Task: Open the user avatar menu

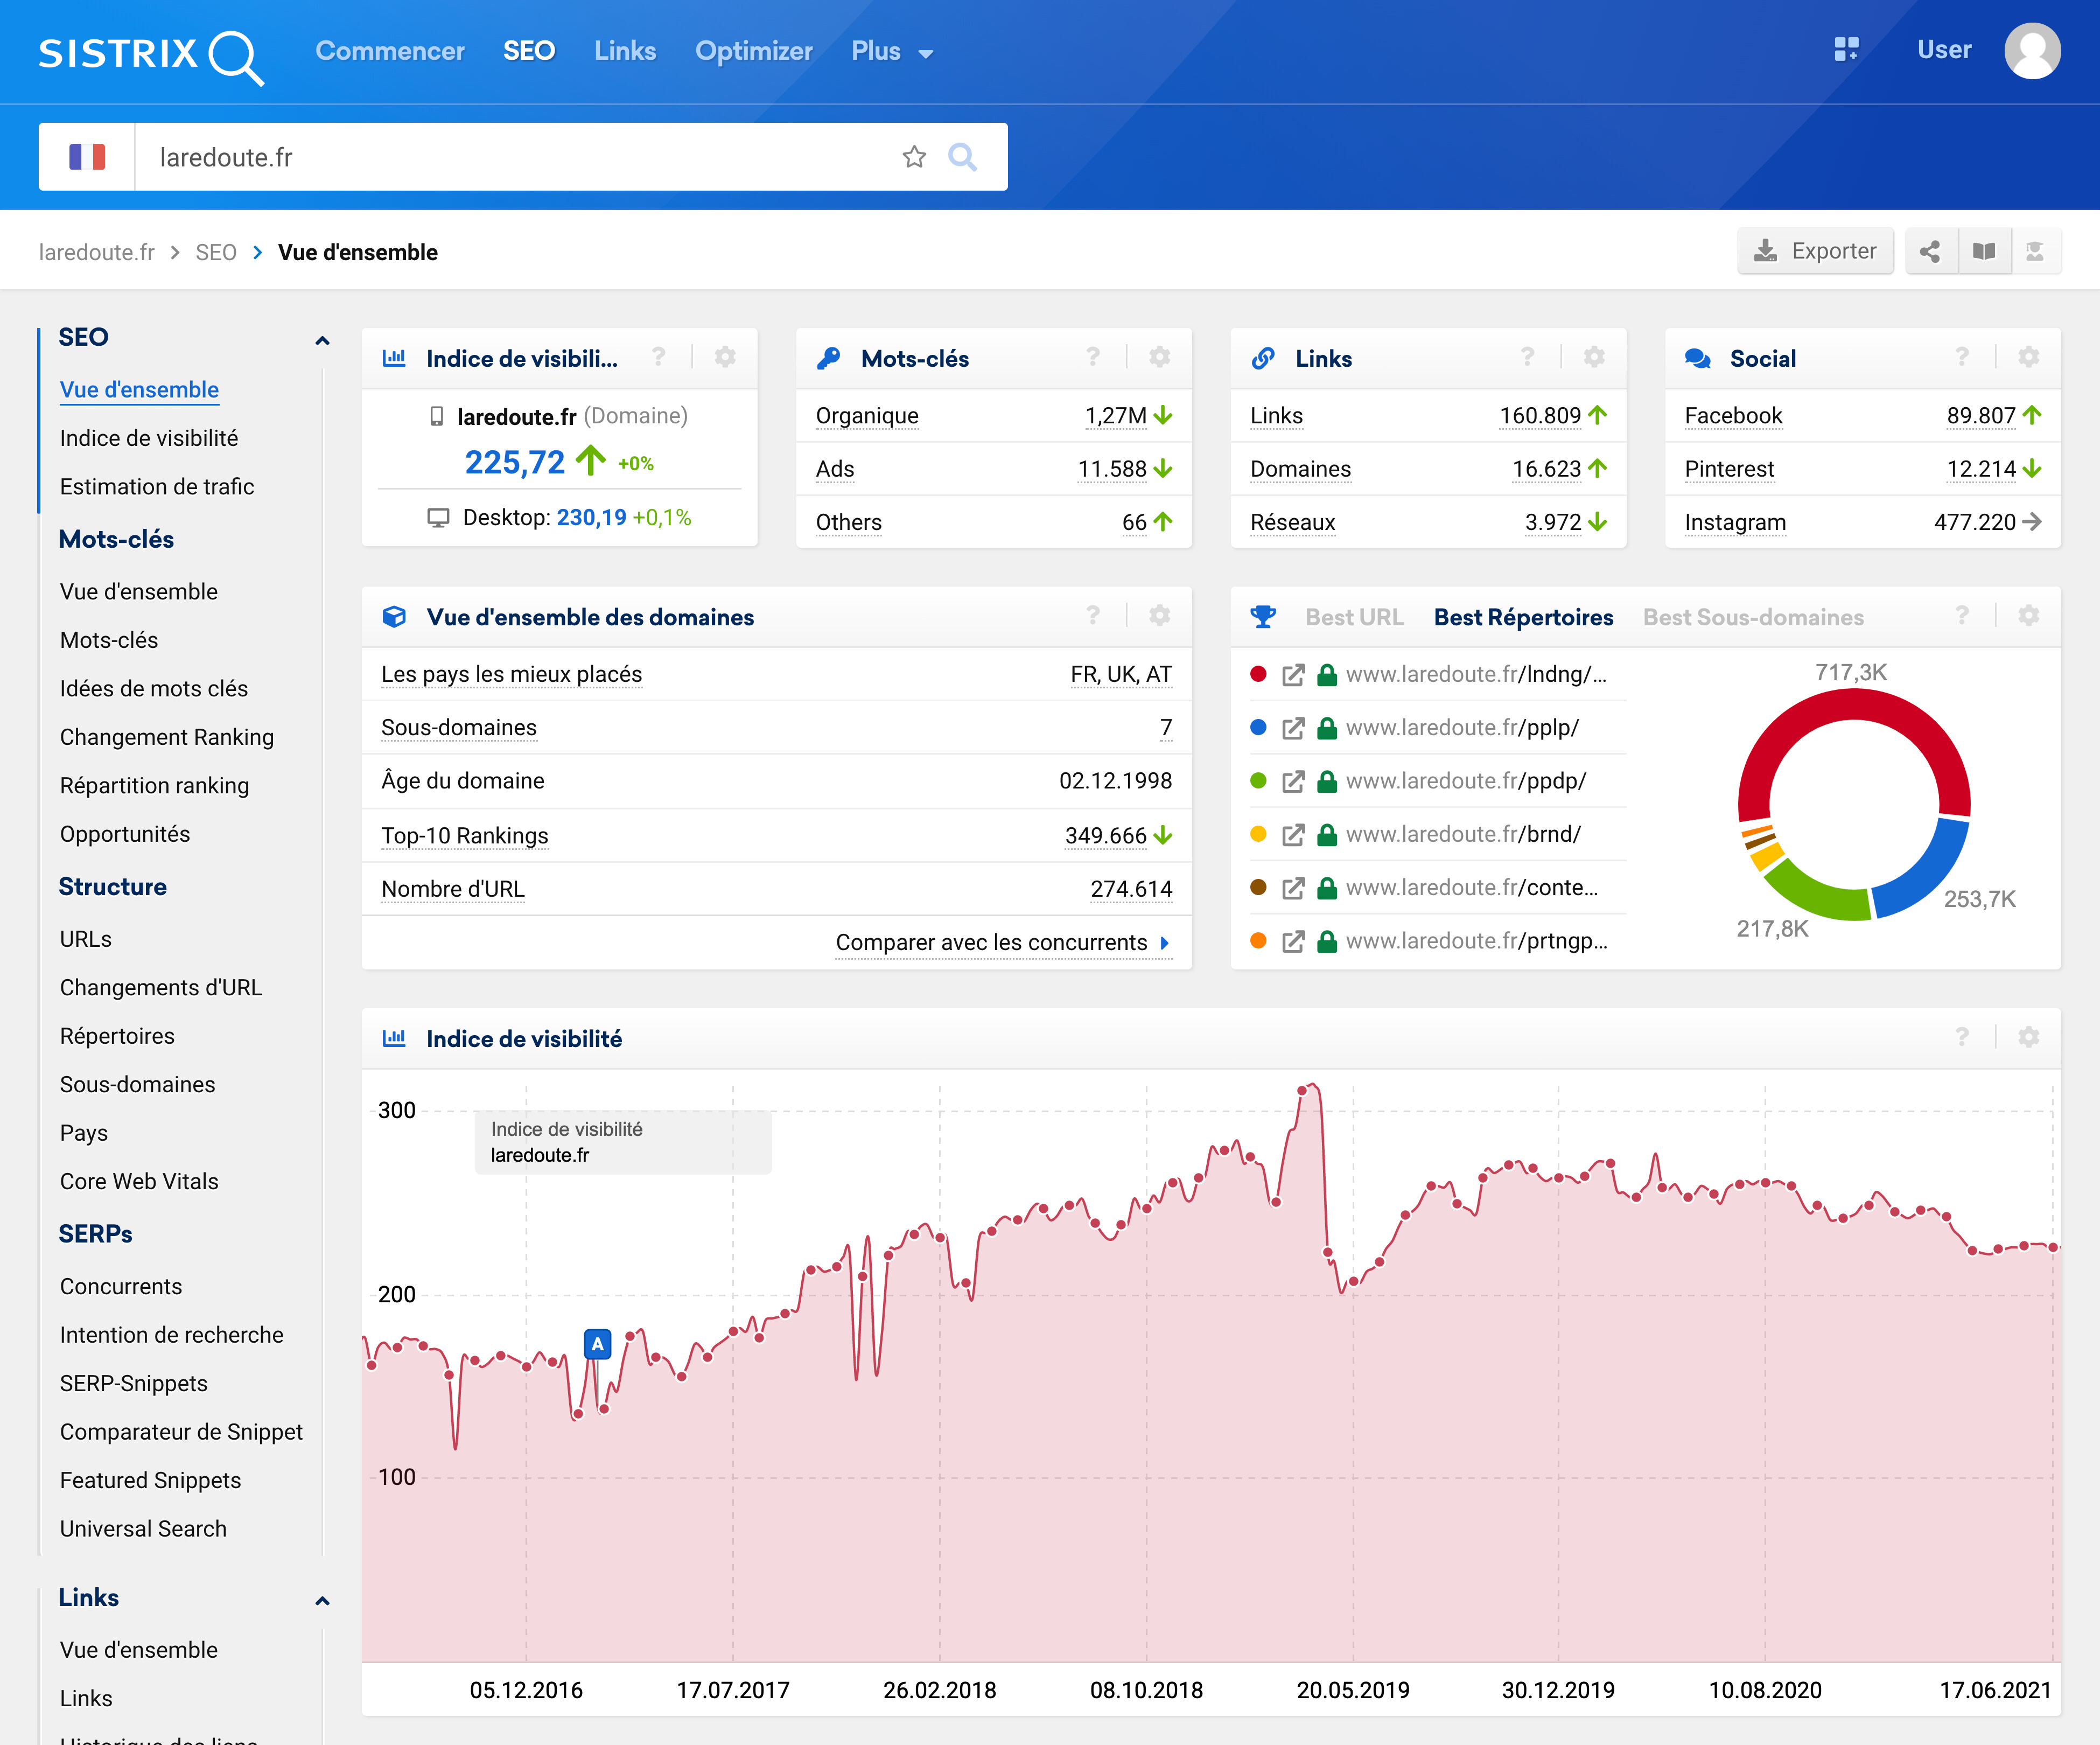Action: [2032, 50]
